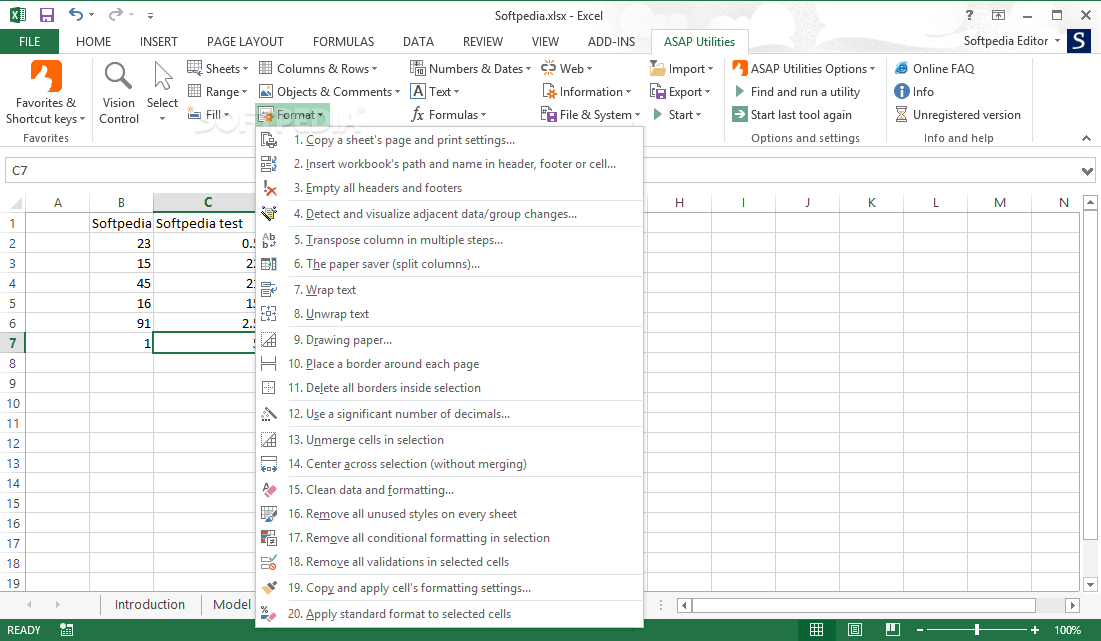Open the Formulas dropdown in ASAP ribbon
Image resolution: width=1101 pixels, height=641 pixels.
click(x=449, y=114)
